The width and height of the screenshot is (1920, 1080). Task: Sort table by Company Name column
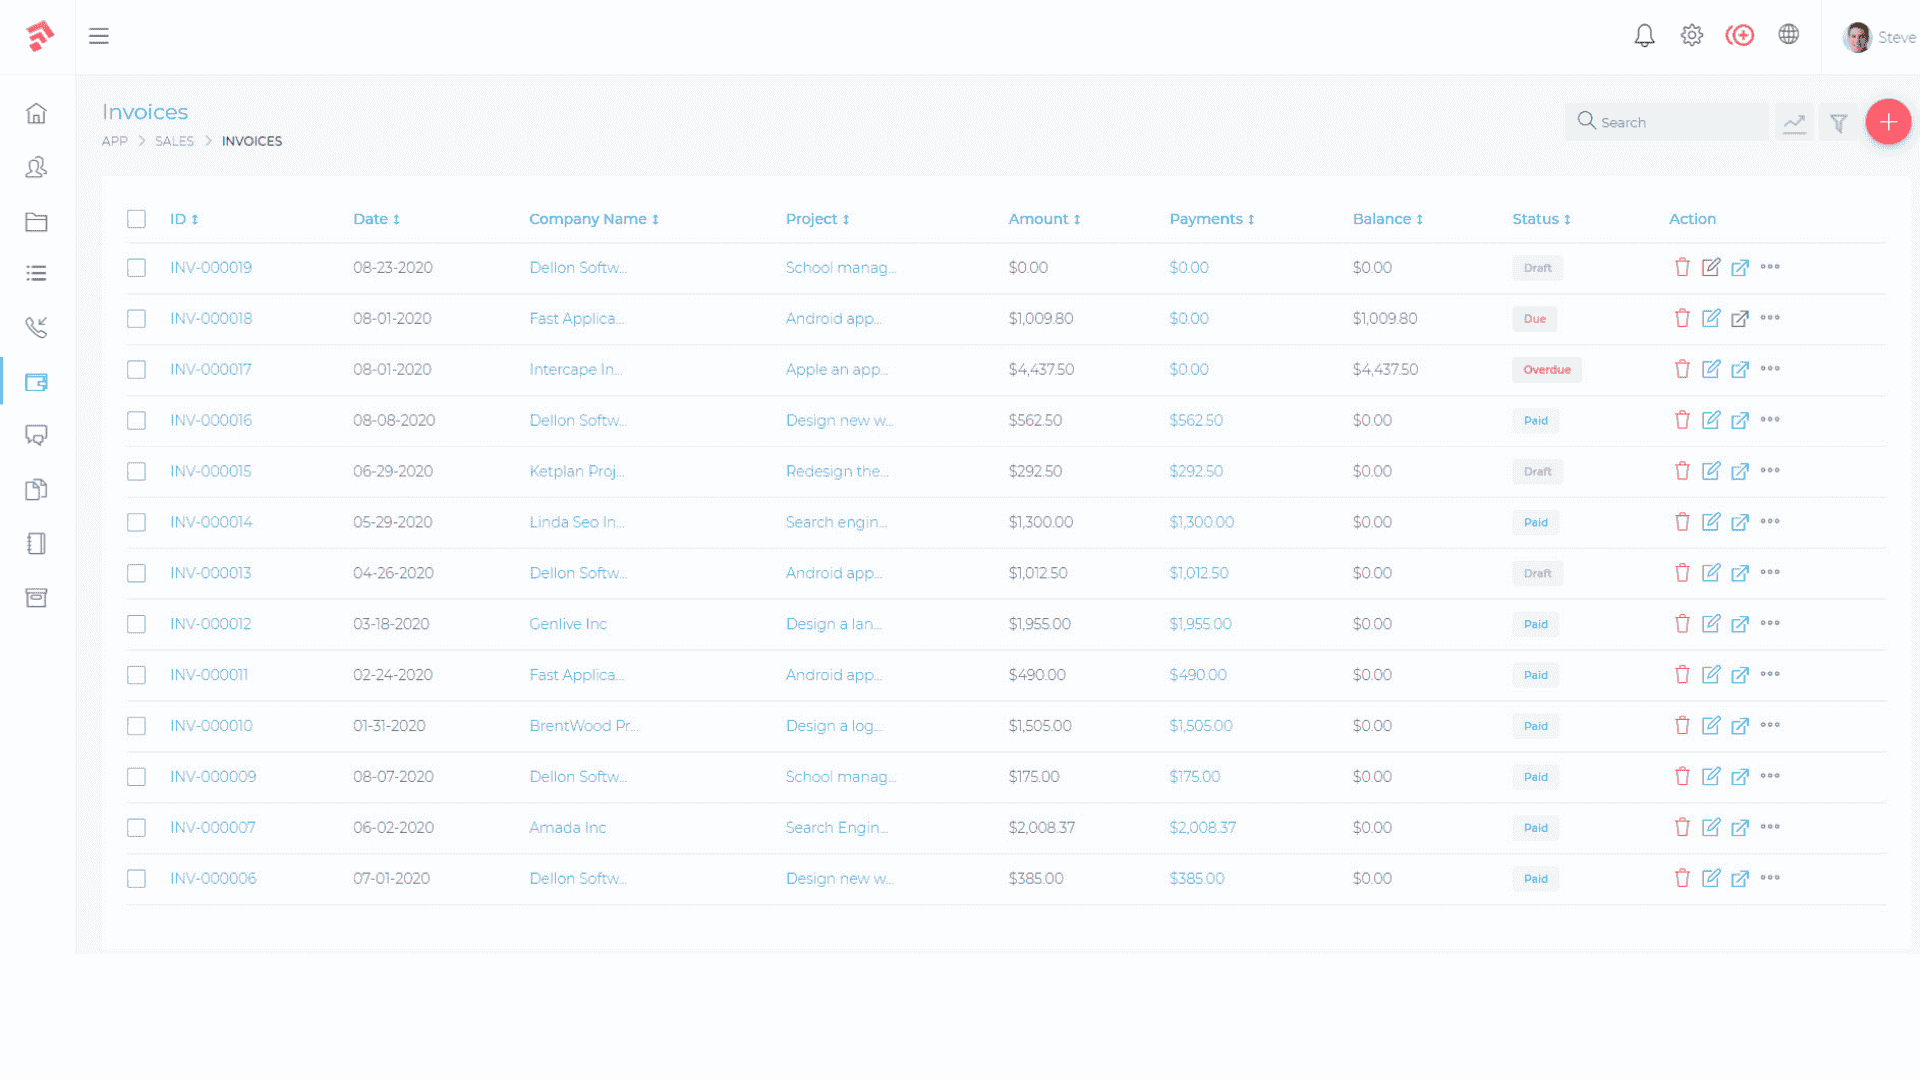coord(594,219)
